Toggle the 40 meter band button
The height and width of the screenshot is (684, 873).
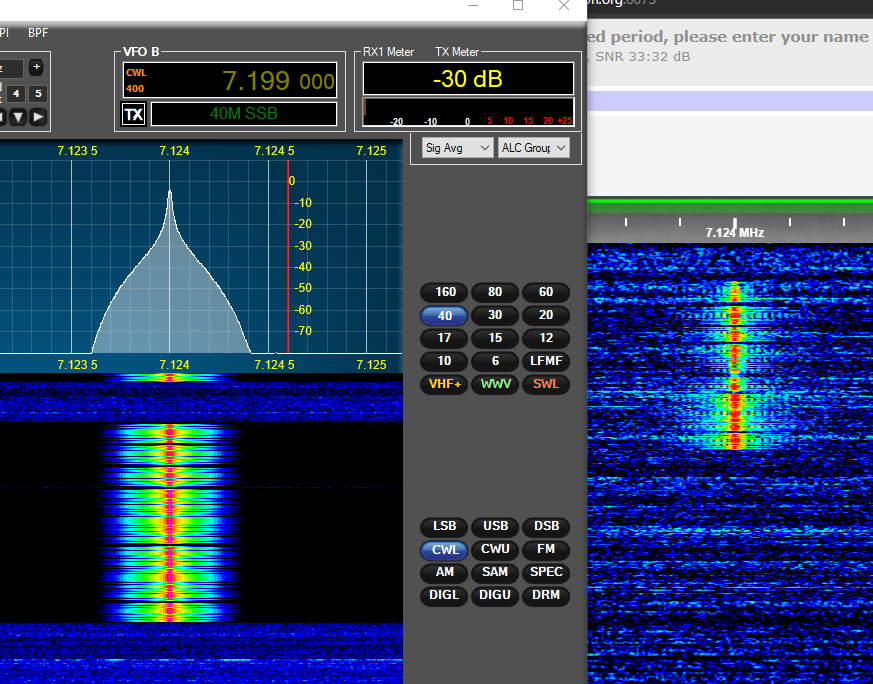pyautogui.click(x=444, y=315)
